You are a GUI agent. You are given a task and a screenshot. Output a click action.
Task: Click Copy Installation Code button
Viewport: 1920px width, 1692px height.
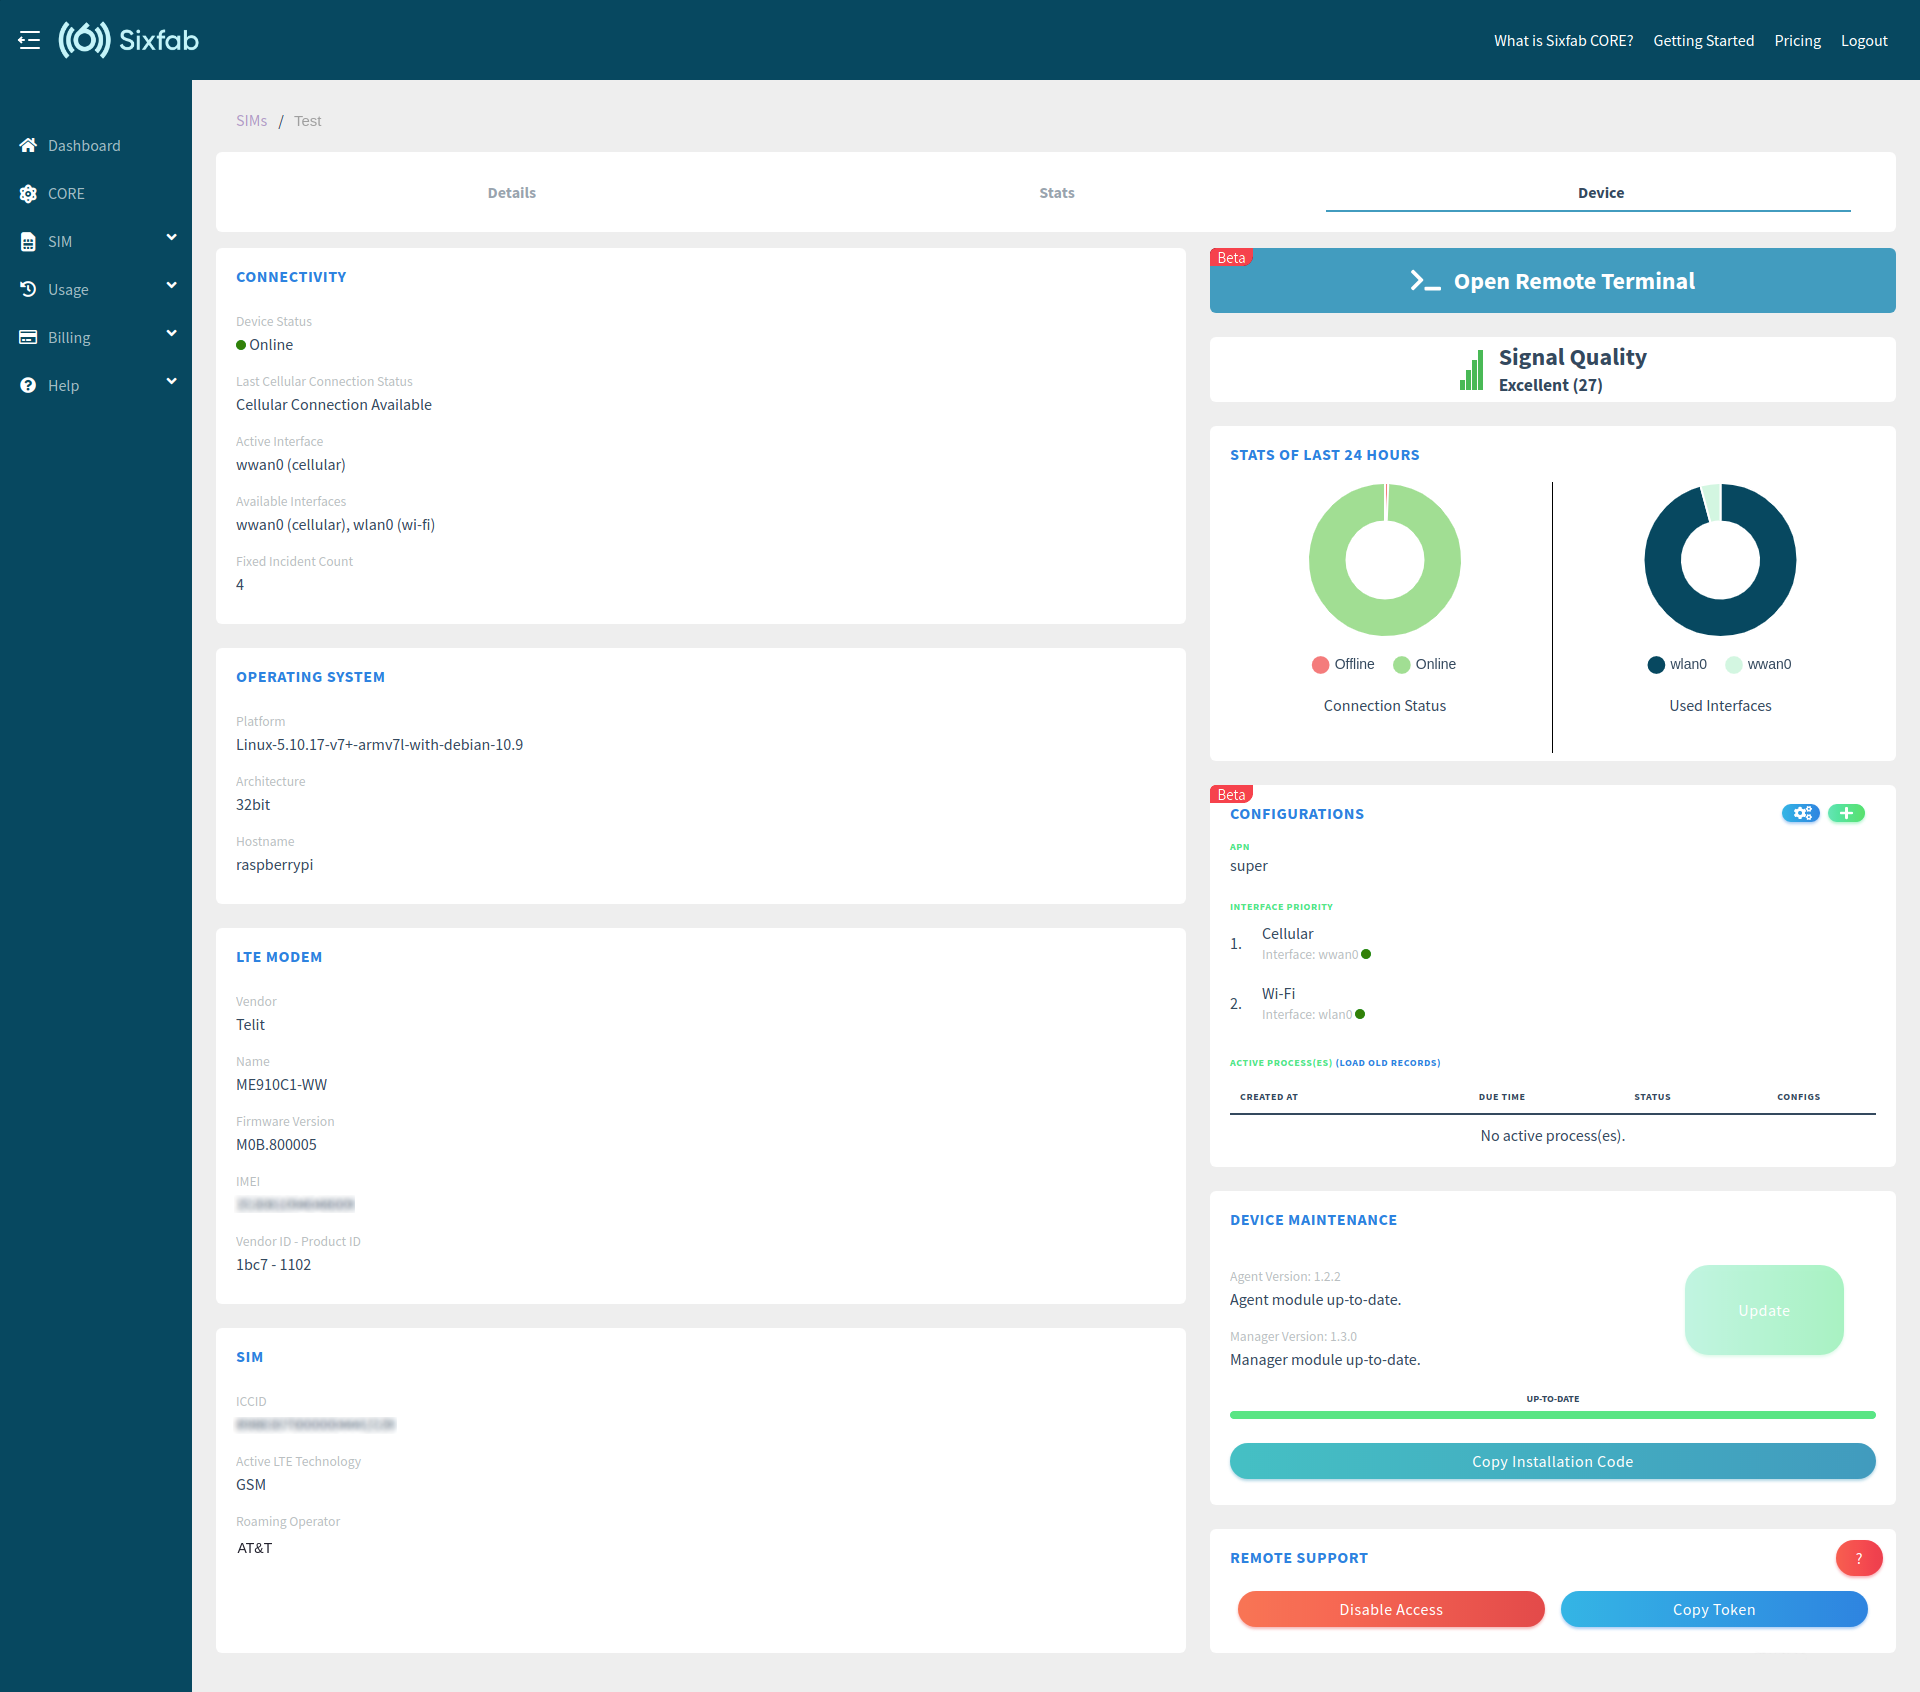click(x=1552, y=1461)
